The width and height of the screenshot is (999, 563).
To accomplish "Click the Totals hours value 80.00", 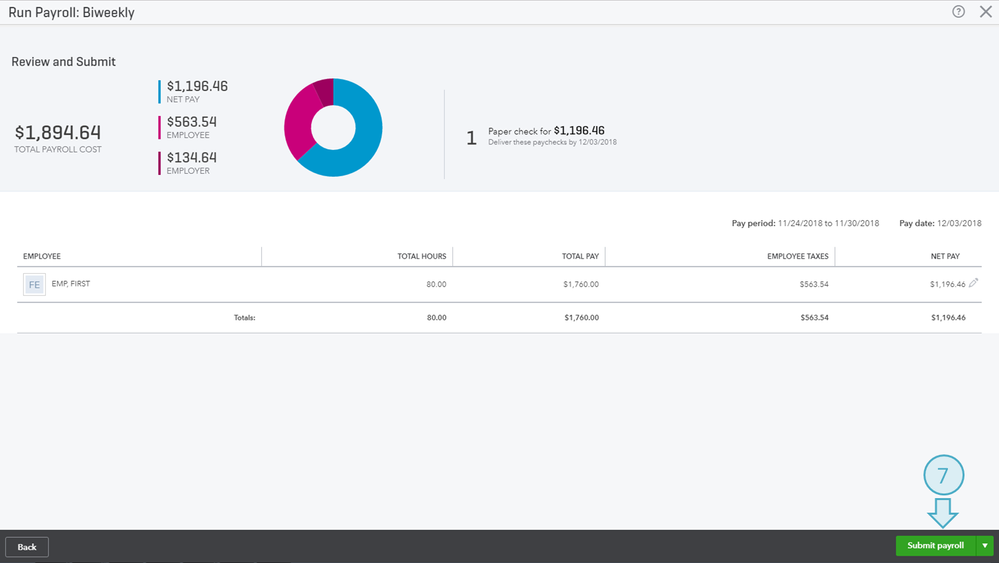I will (x=436, y=317).
